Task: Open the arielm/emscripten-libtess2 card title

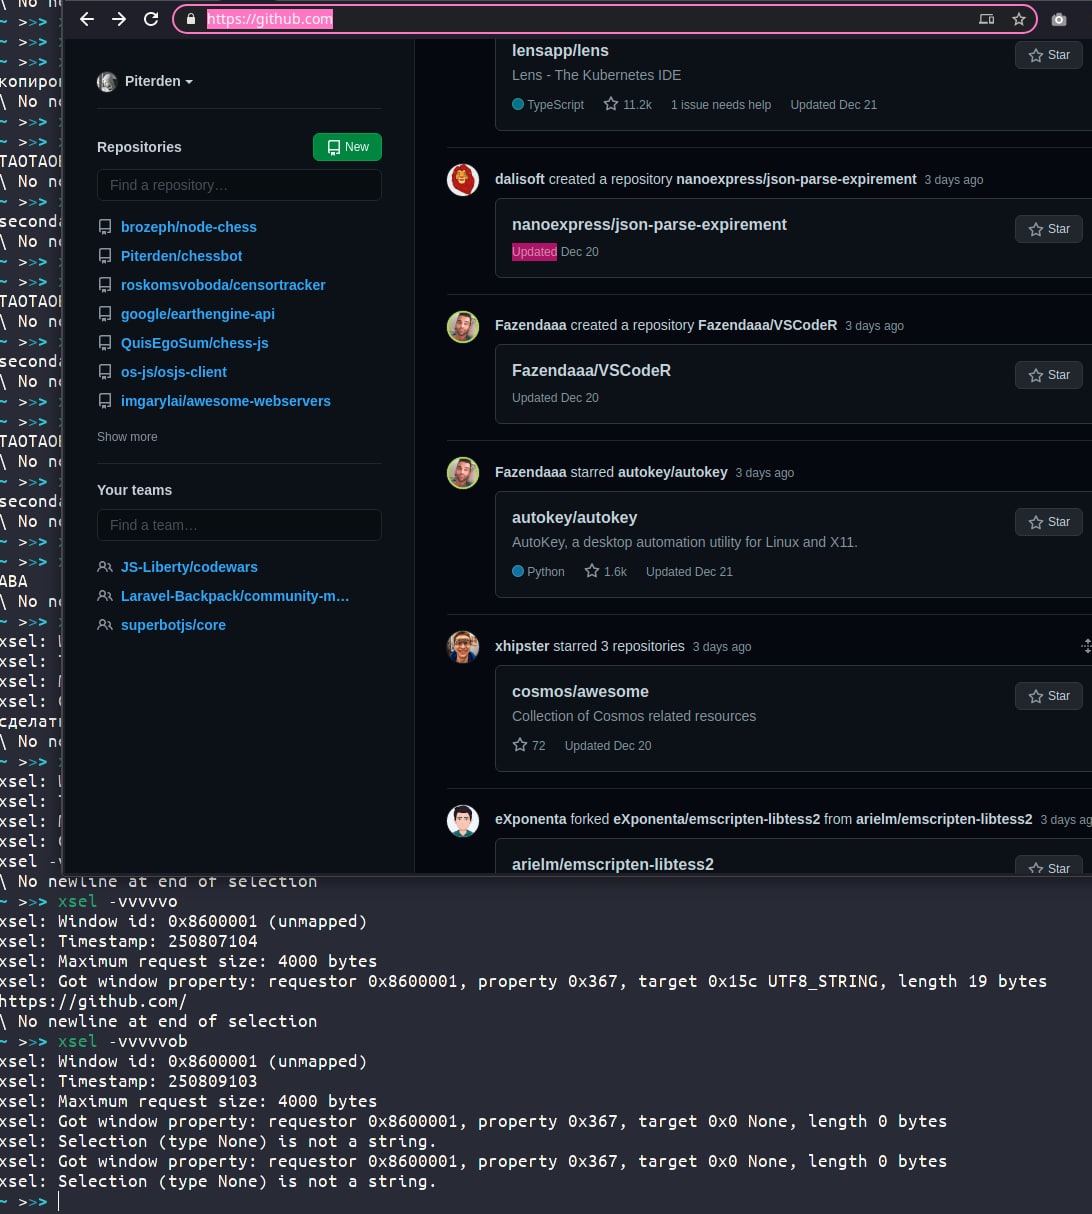Action: coord(613,865)
